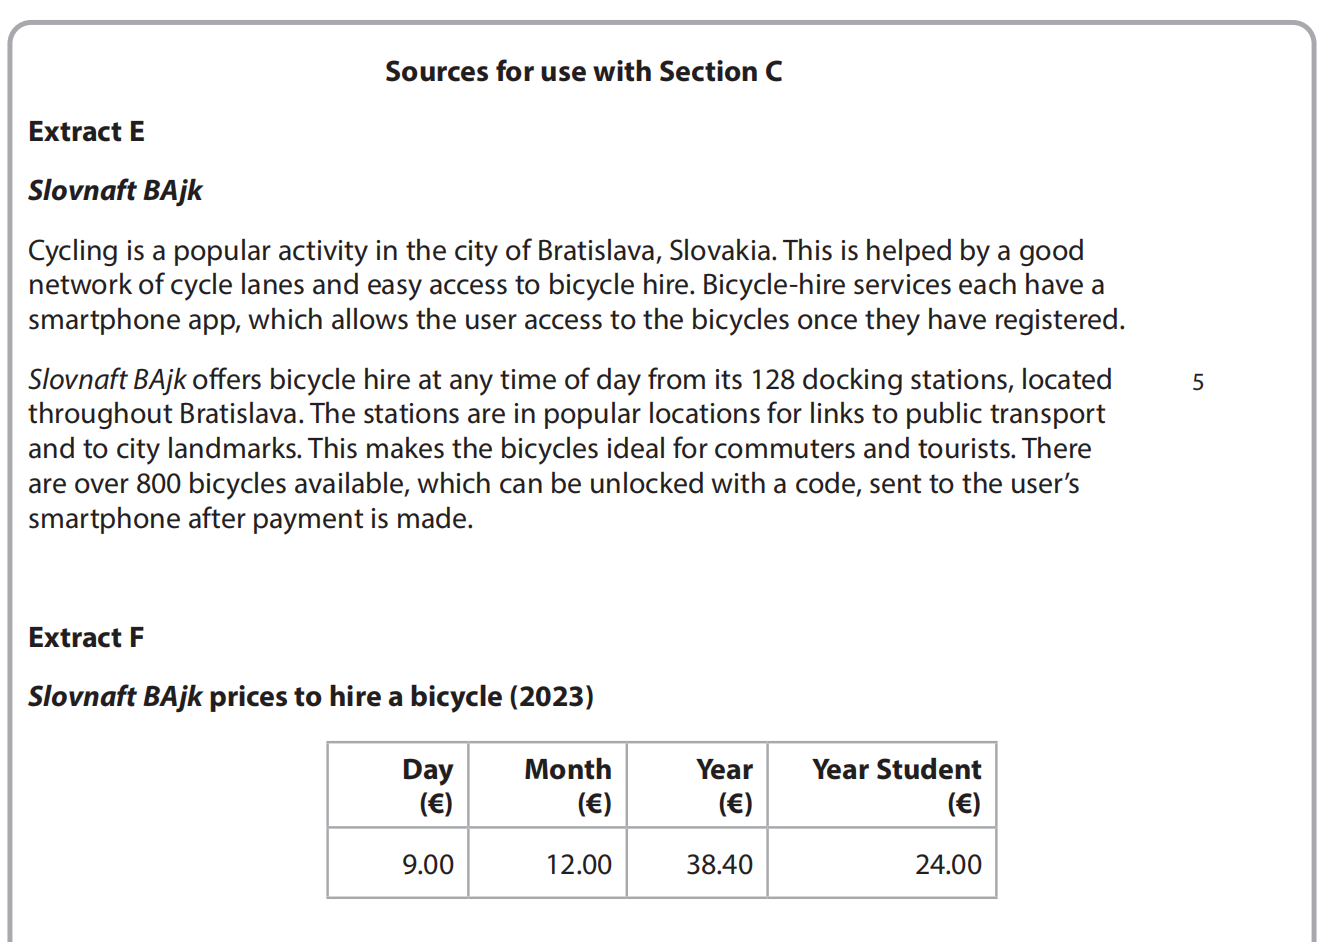Click the 'Year Student (€)' column header
The width and height of the screenshot is (1342, 942).
pyautogui.click(x=896, y=785)
